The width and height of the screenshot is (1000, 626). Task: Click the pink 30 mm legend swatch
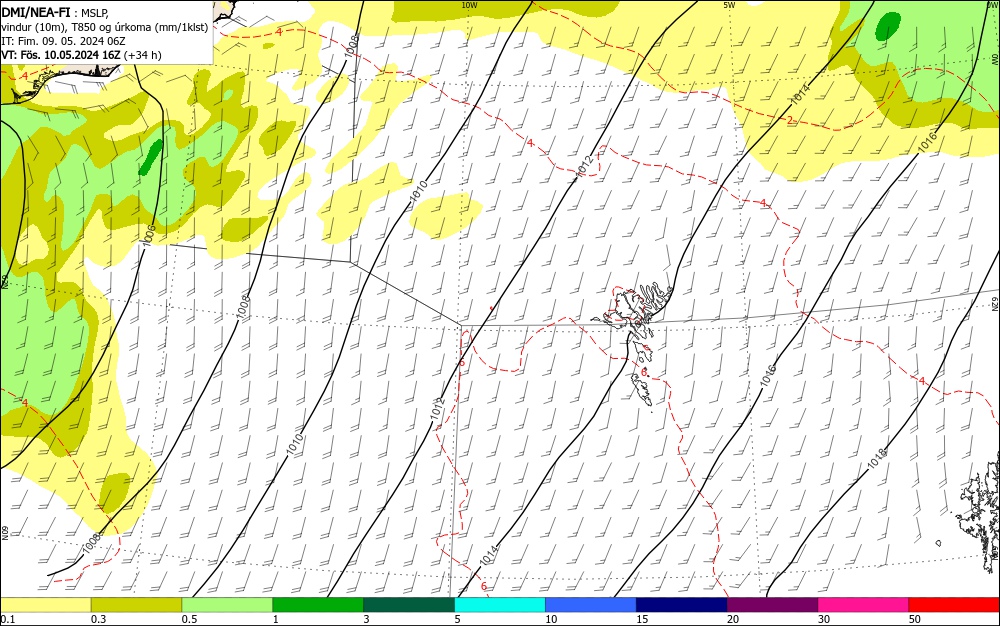[x=864, y=605]
